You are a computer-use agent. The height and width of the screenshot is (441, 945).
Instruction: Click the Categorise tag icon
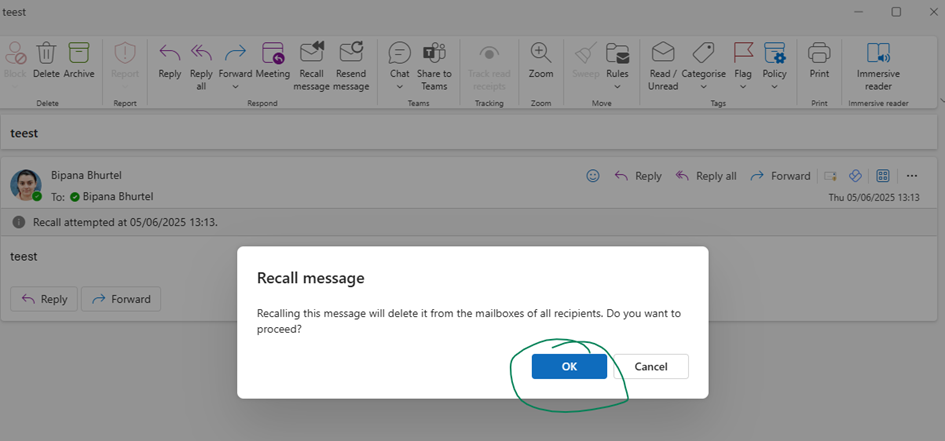[x=703, y=53]
